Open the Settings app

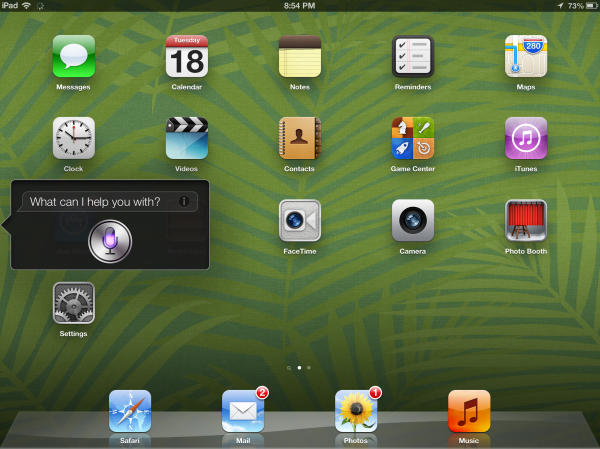73,303
